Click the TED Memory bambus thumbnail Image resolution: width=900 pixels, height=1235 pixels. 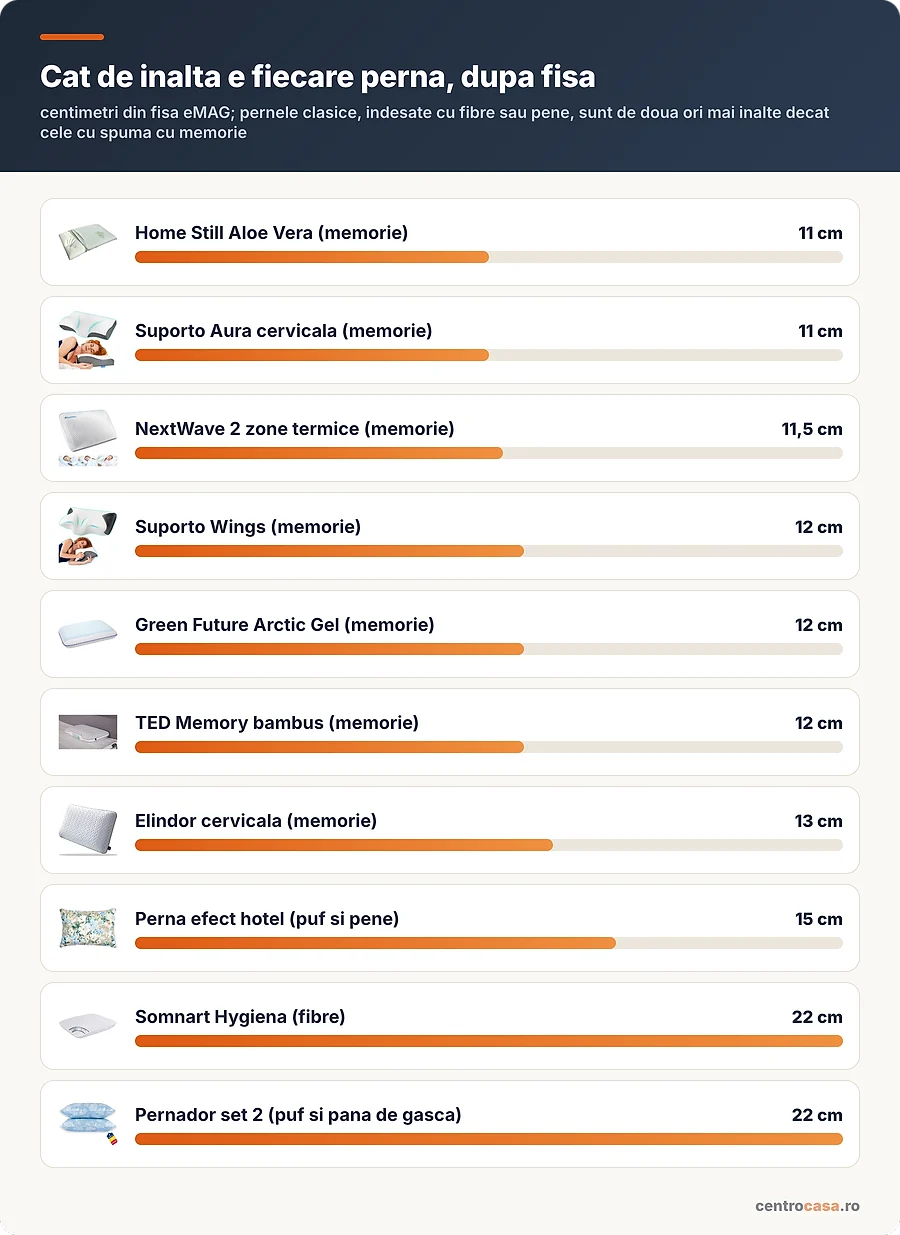[x=88, y=732]
